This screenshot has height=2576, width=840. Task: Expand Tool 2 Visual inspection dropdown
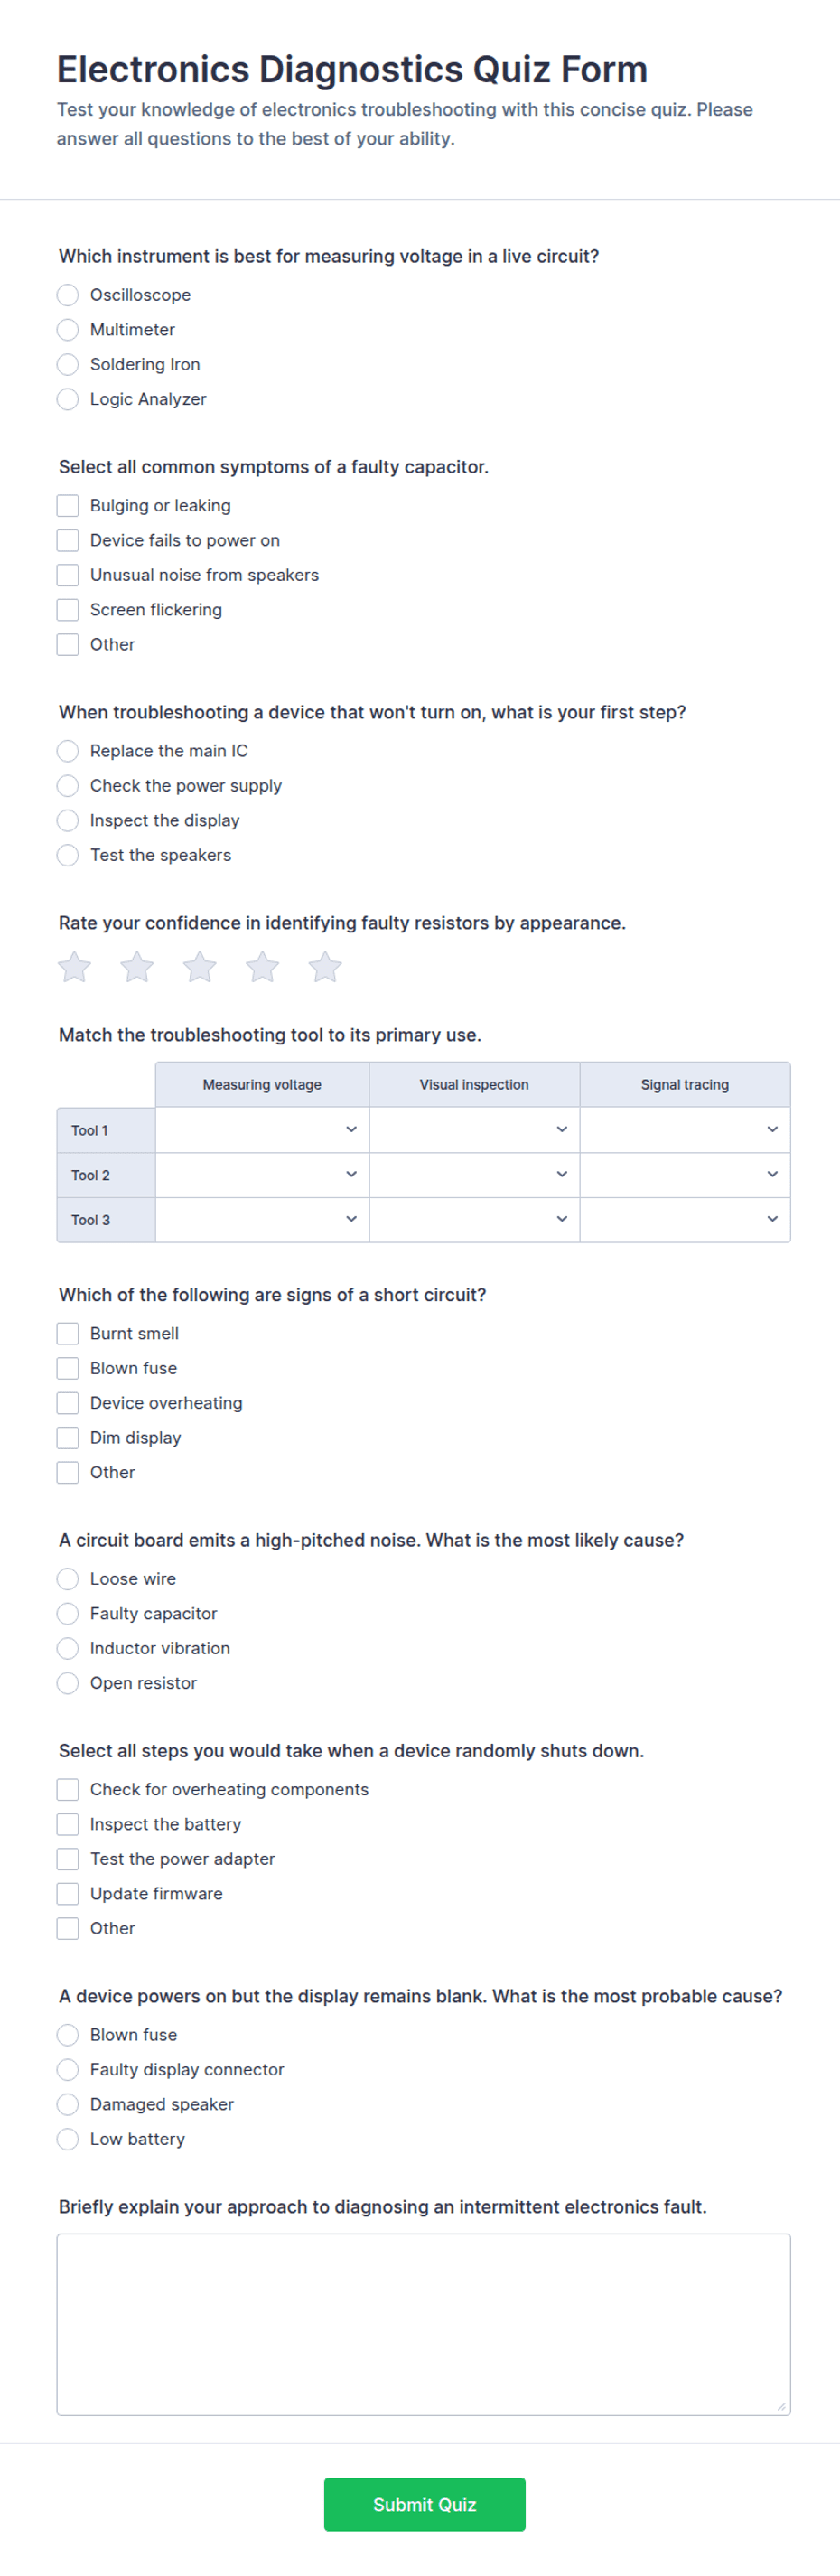[474, 1175]
